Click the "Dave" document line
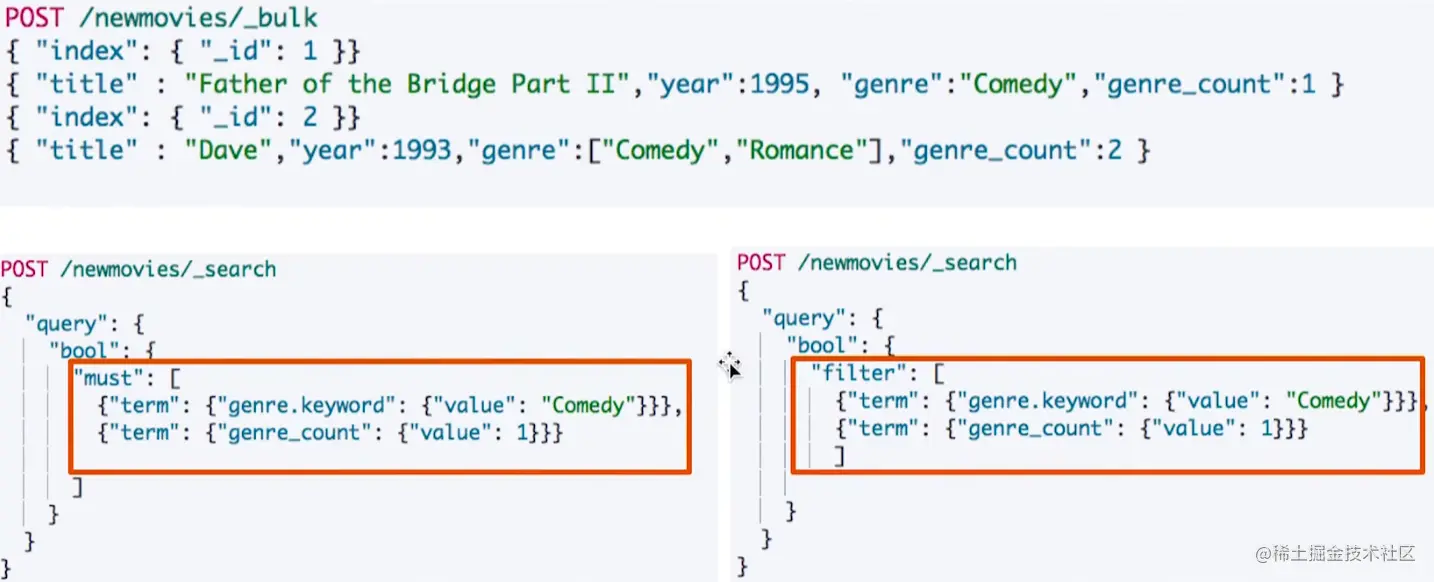The width and height of the screenshot is (1434, 582). tap(577, 151)
